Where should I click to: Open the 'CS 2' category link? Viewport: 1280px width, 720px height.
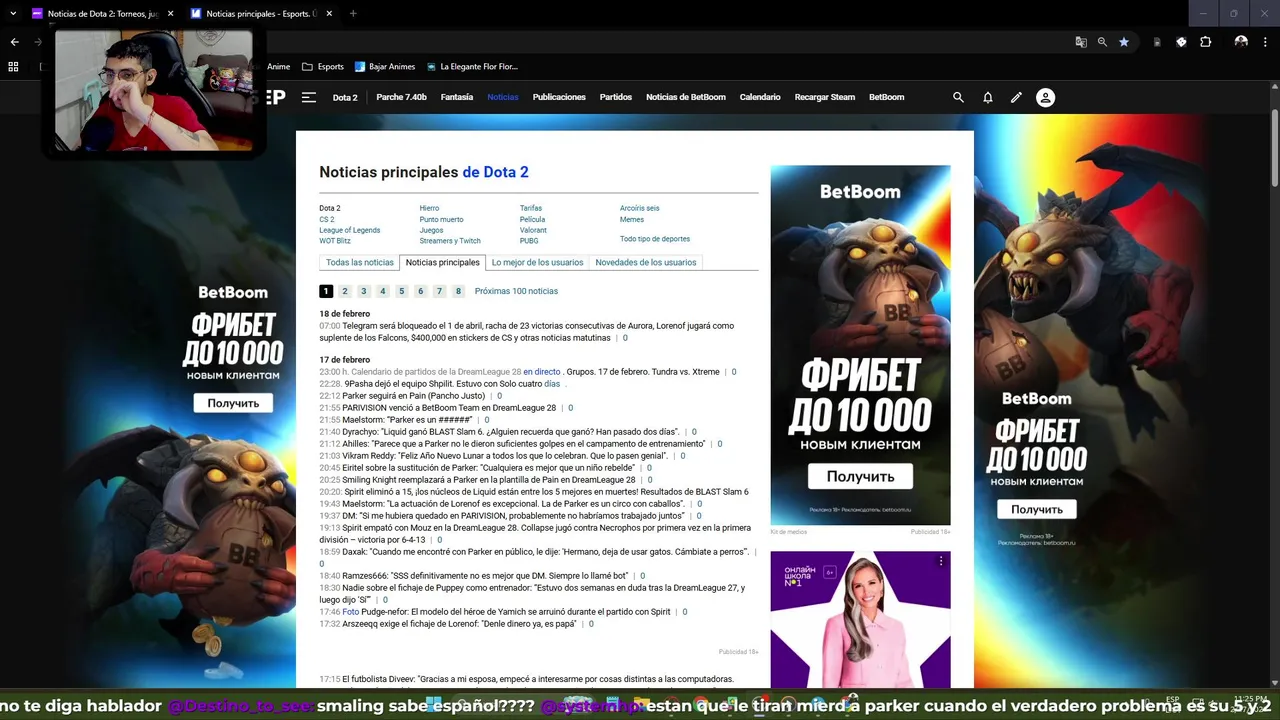[327, 219]
